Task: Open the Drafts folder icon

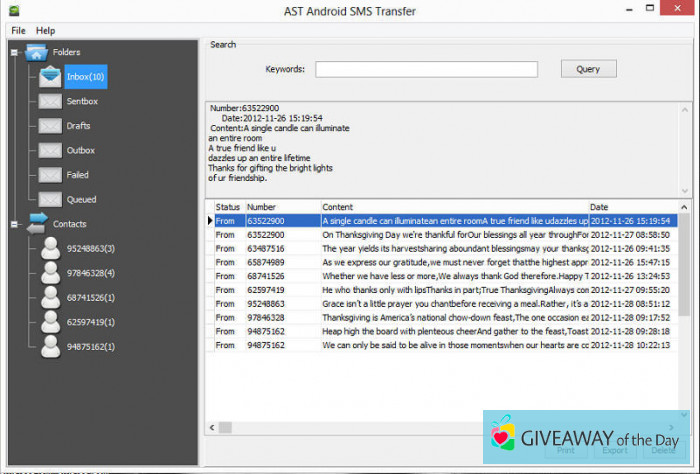Action: tap(50, 126)
